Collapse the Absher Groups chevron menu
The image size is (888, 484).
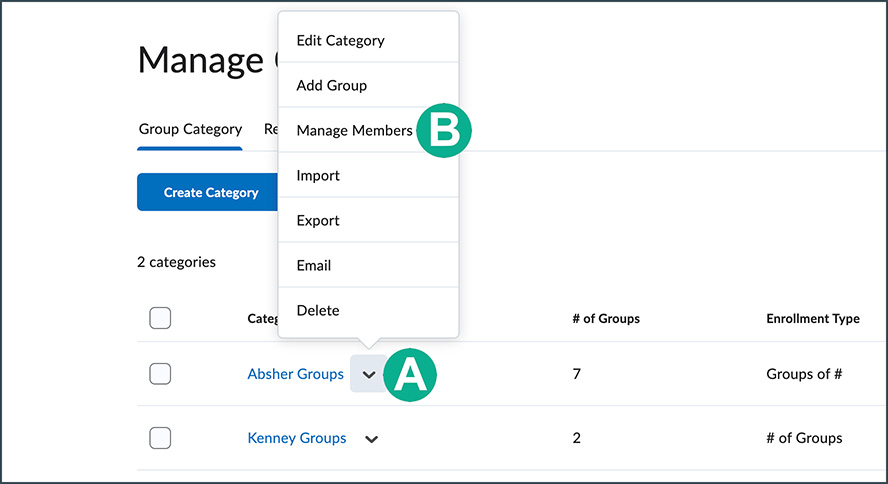tap(369, 374)
